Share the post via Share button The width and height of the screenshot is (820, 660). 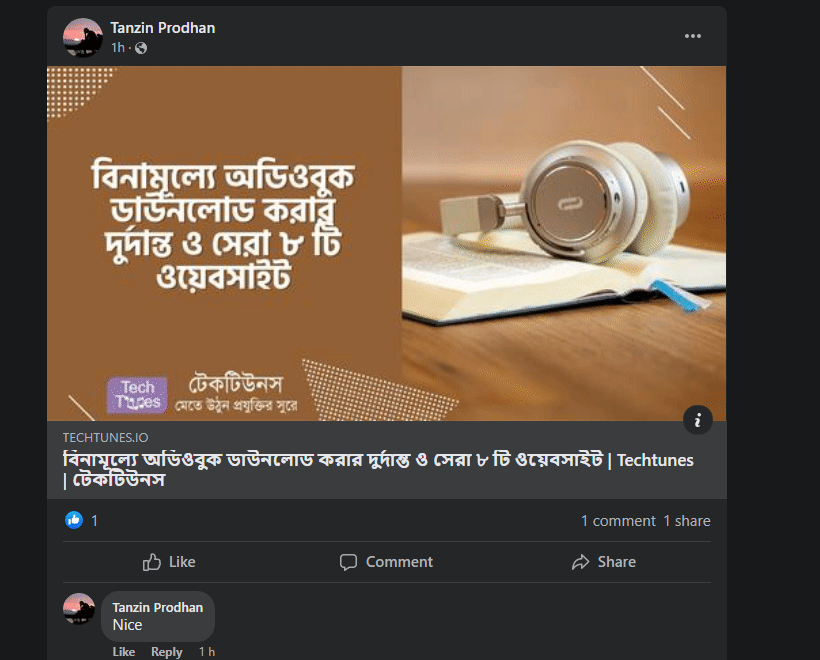point(603,562)
